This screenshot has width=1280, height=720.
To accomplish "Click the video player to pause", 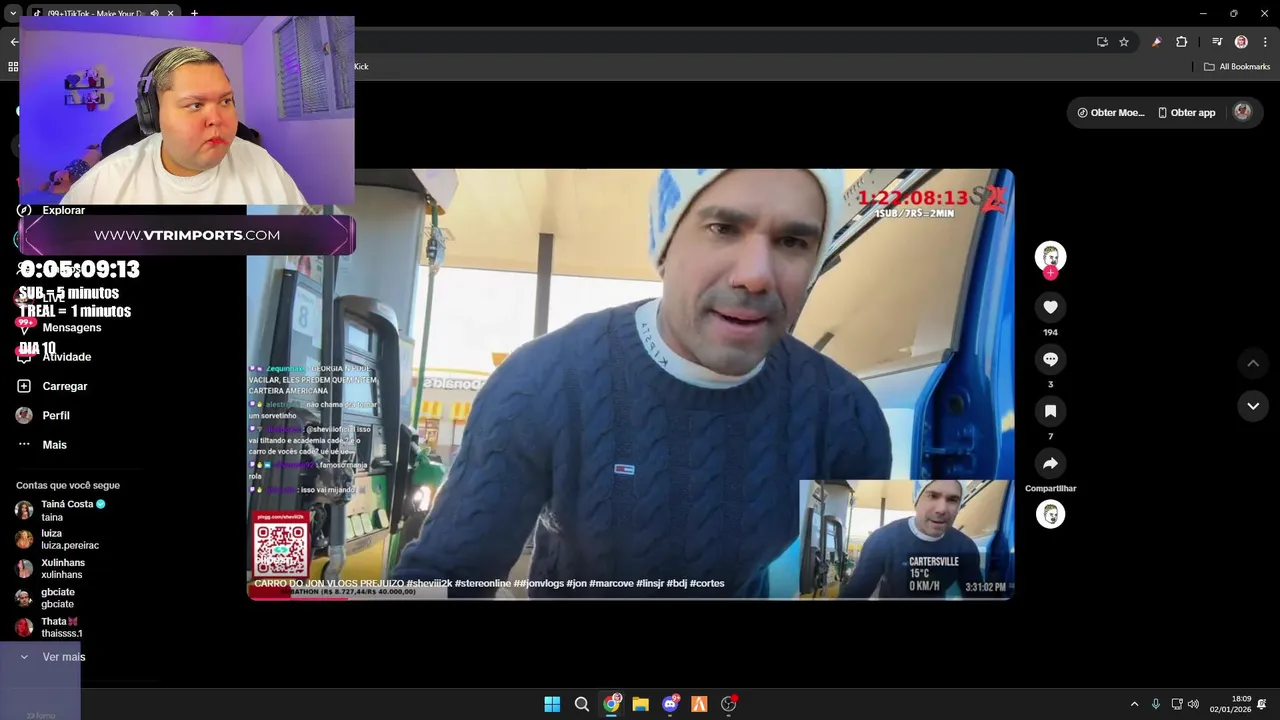I will point(630,384).
